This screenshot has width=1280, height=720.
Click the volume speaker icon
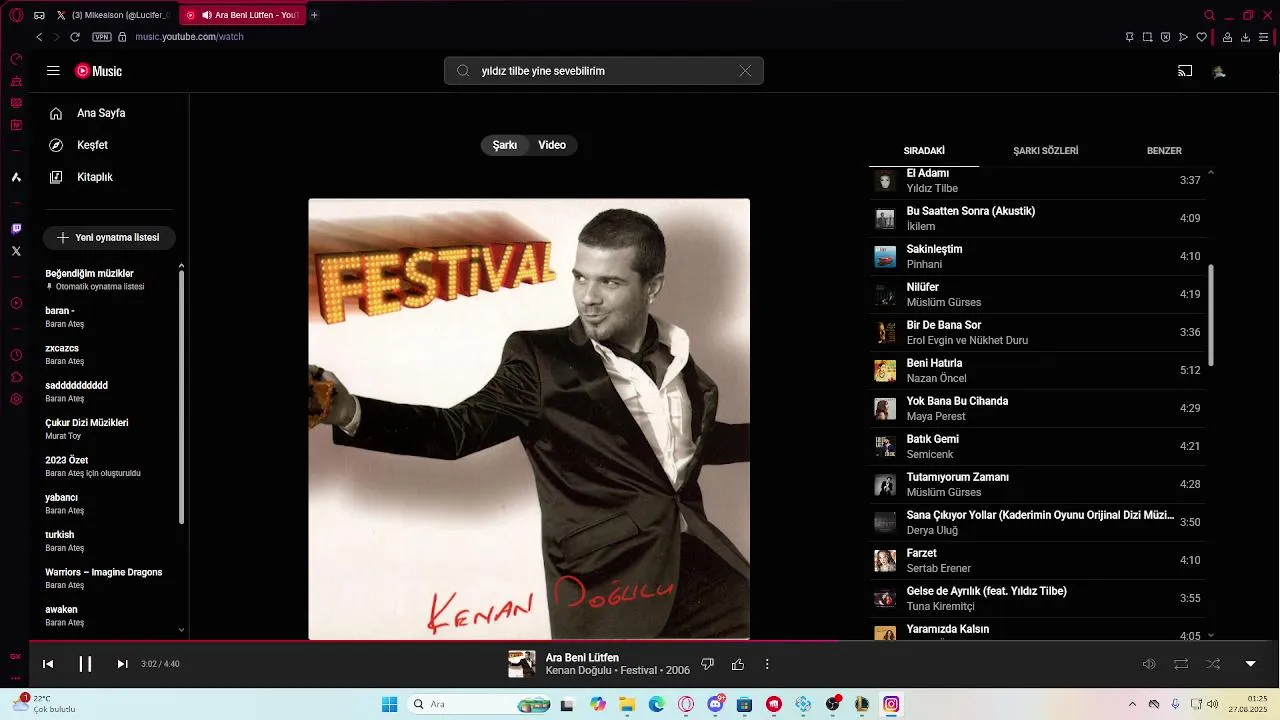point(1149,664)
